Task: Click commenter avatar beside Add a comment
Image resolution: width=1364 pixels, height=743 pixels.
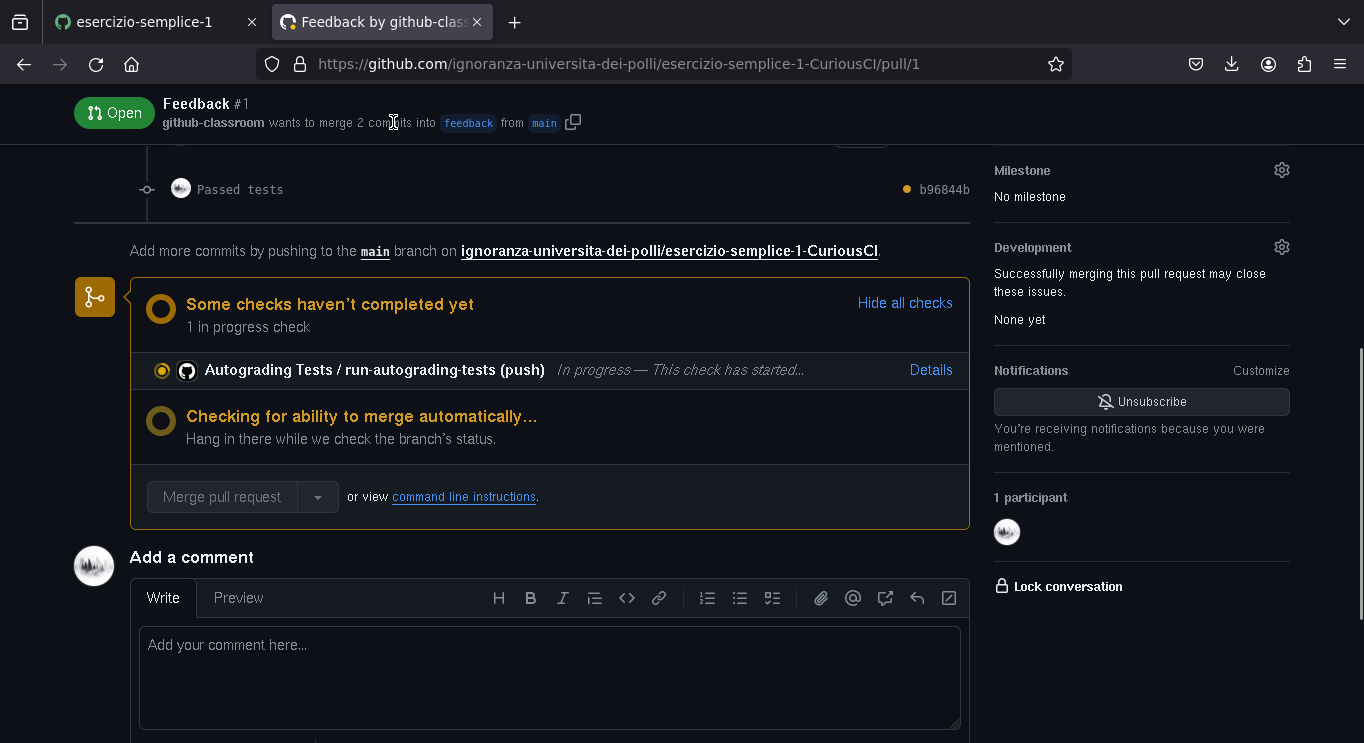Action: point(94,566)
